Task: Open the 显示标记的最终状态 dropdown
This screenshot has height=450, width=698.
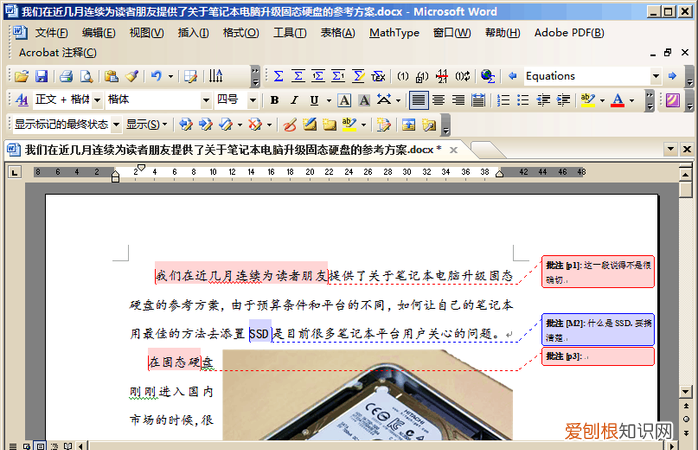Action: 116,125
